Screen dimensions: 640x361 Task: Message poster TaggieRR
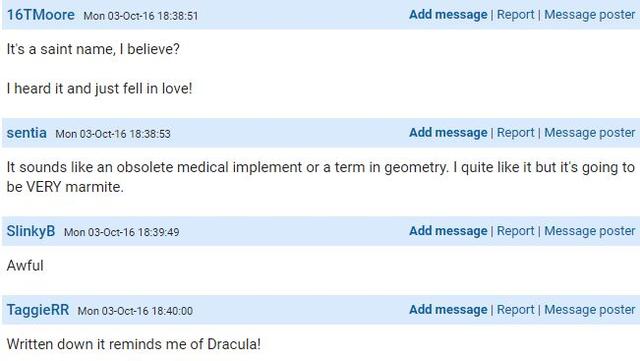pos(589,310)
